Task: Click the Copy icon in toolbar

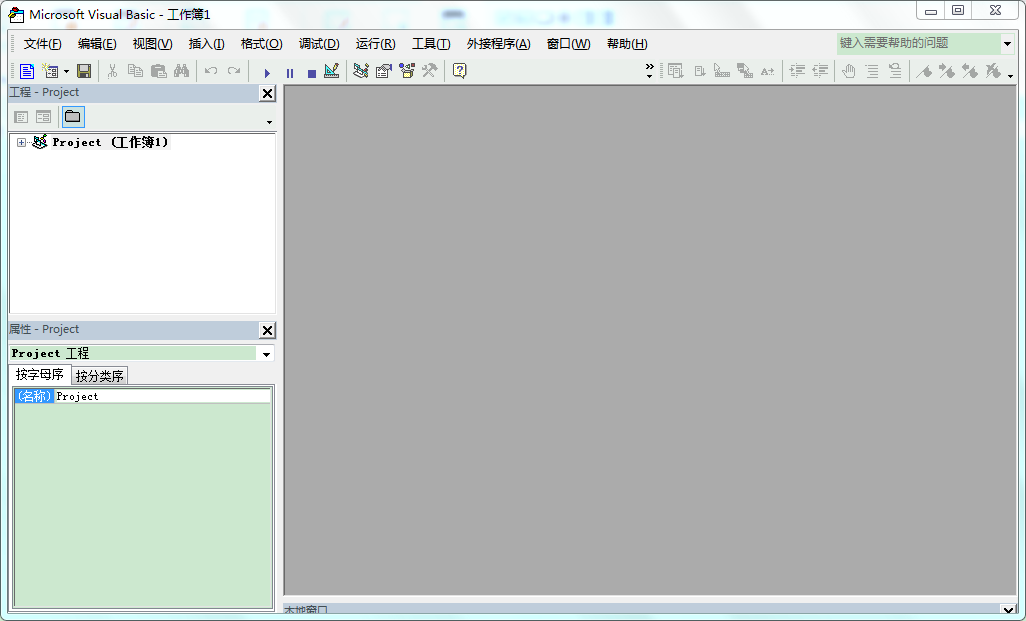Action: (x=135, y=71)
